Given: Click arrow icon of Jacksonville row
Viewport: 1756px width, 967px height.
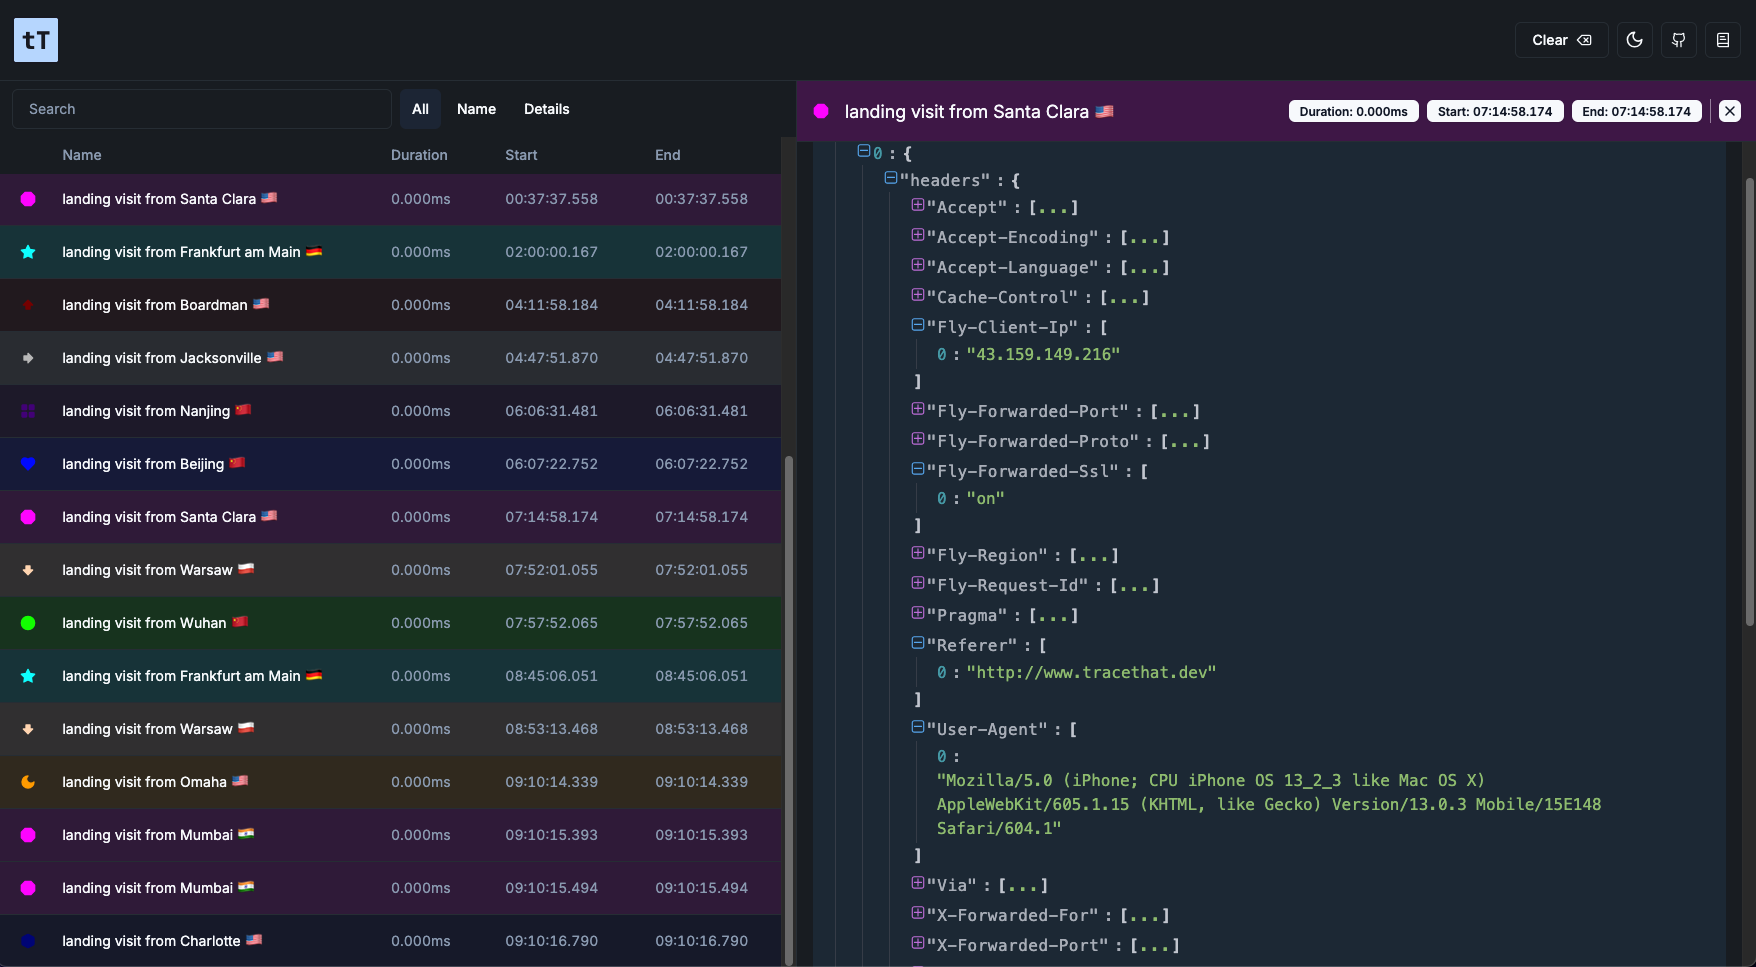Looking at the screenshot, I should [28, 358].
